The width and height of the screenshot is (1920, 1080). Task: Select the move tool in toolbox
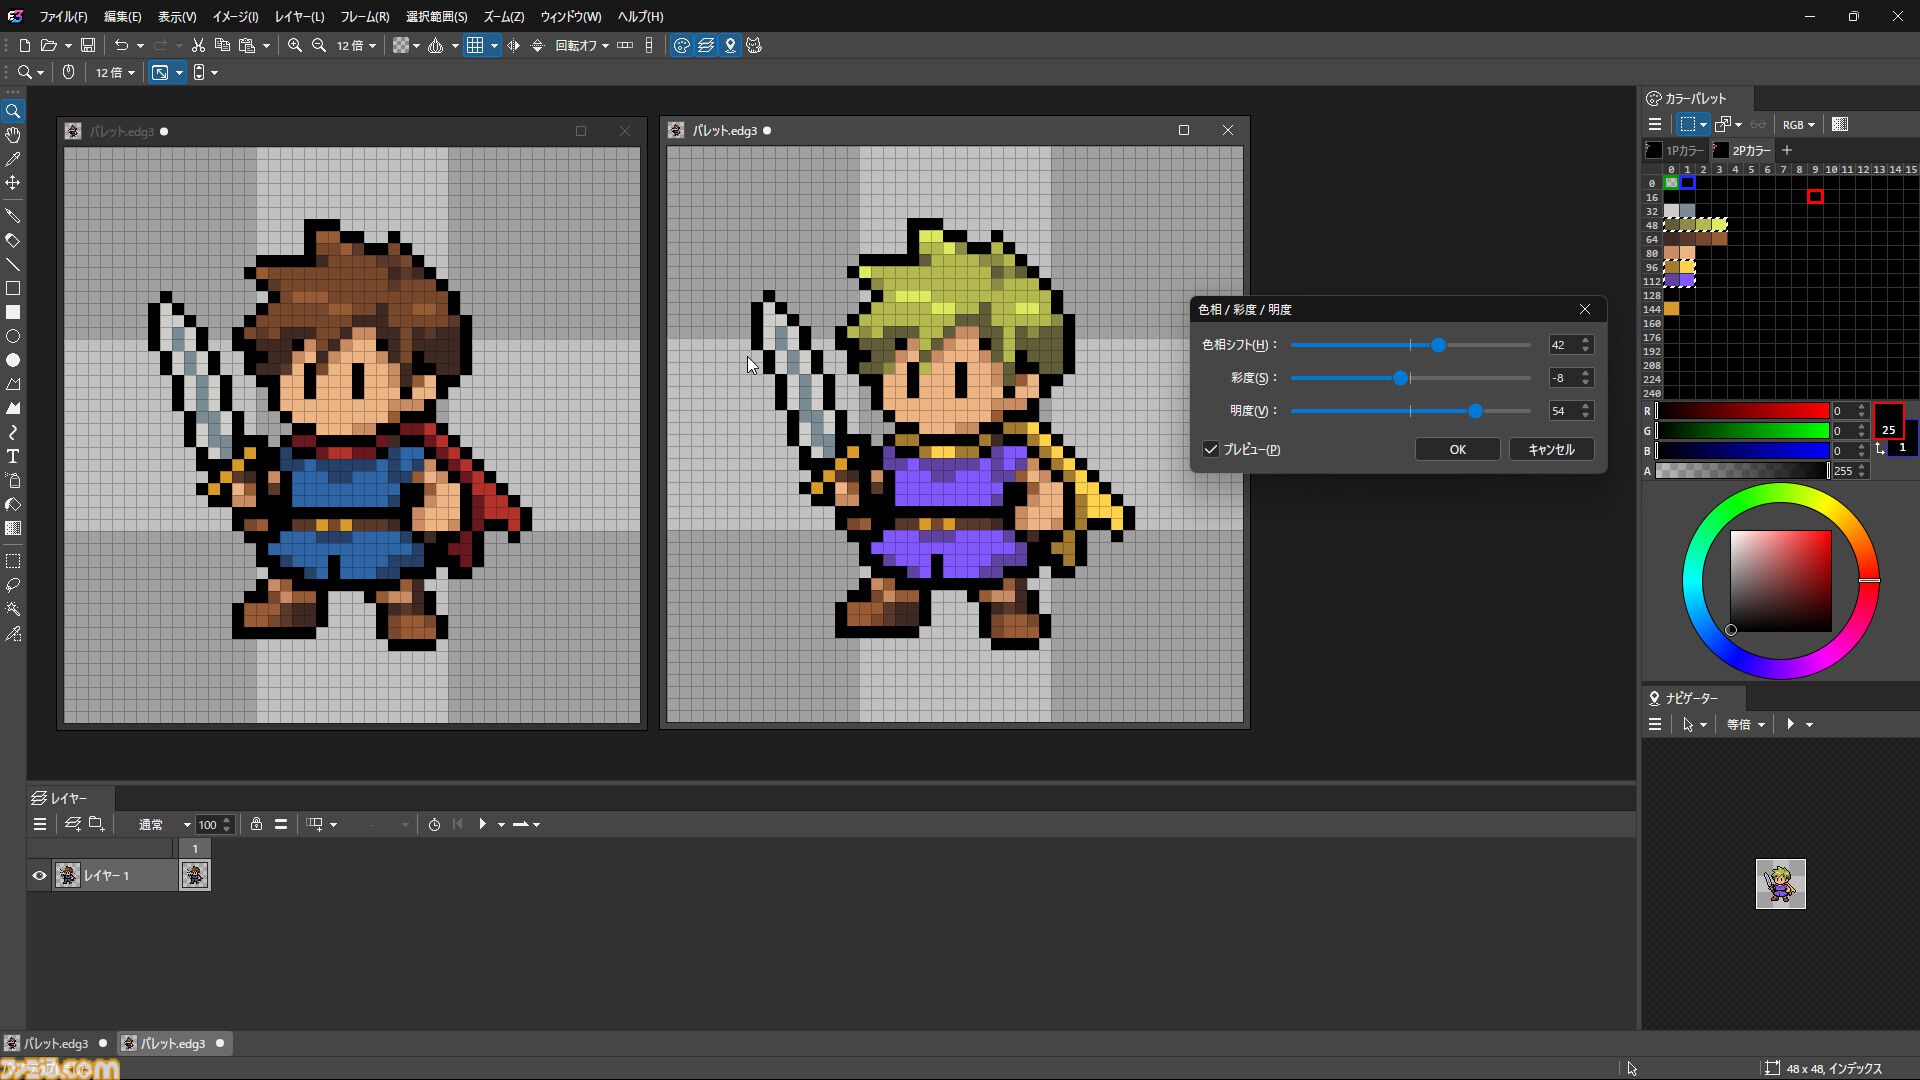[x=13, y=183]
